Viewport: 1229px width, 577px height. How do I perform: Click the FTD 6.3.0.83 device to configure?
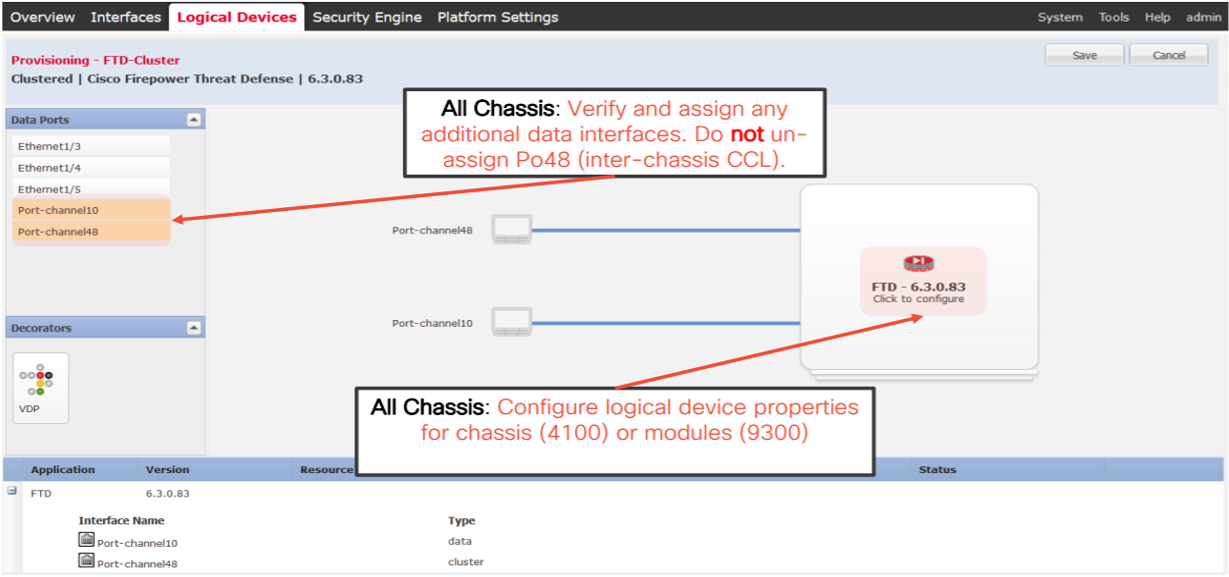(922, 281)
